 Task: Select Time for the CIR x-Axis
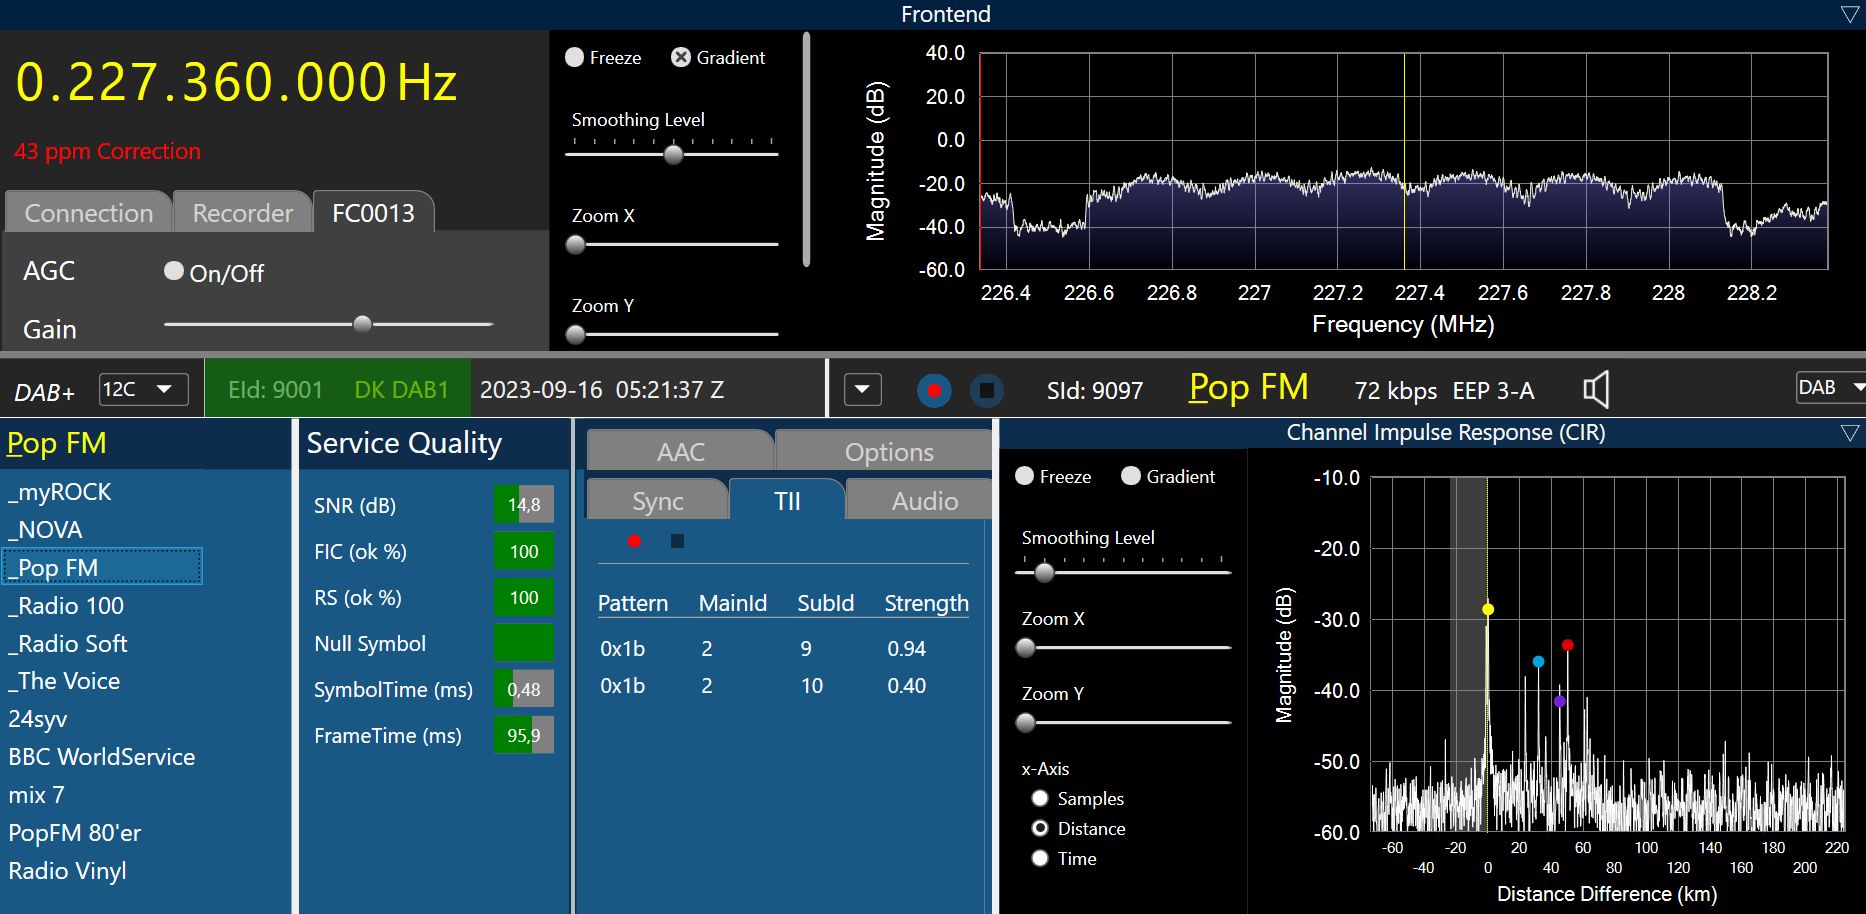[x=1040, y=858]
